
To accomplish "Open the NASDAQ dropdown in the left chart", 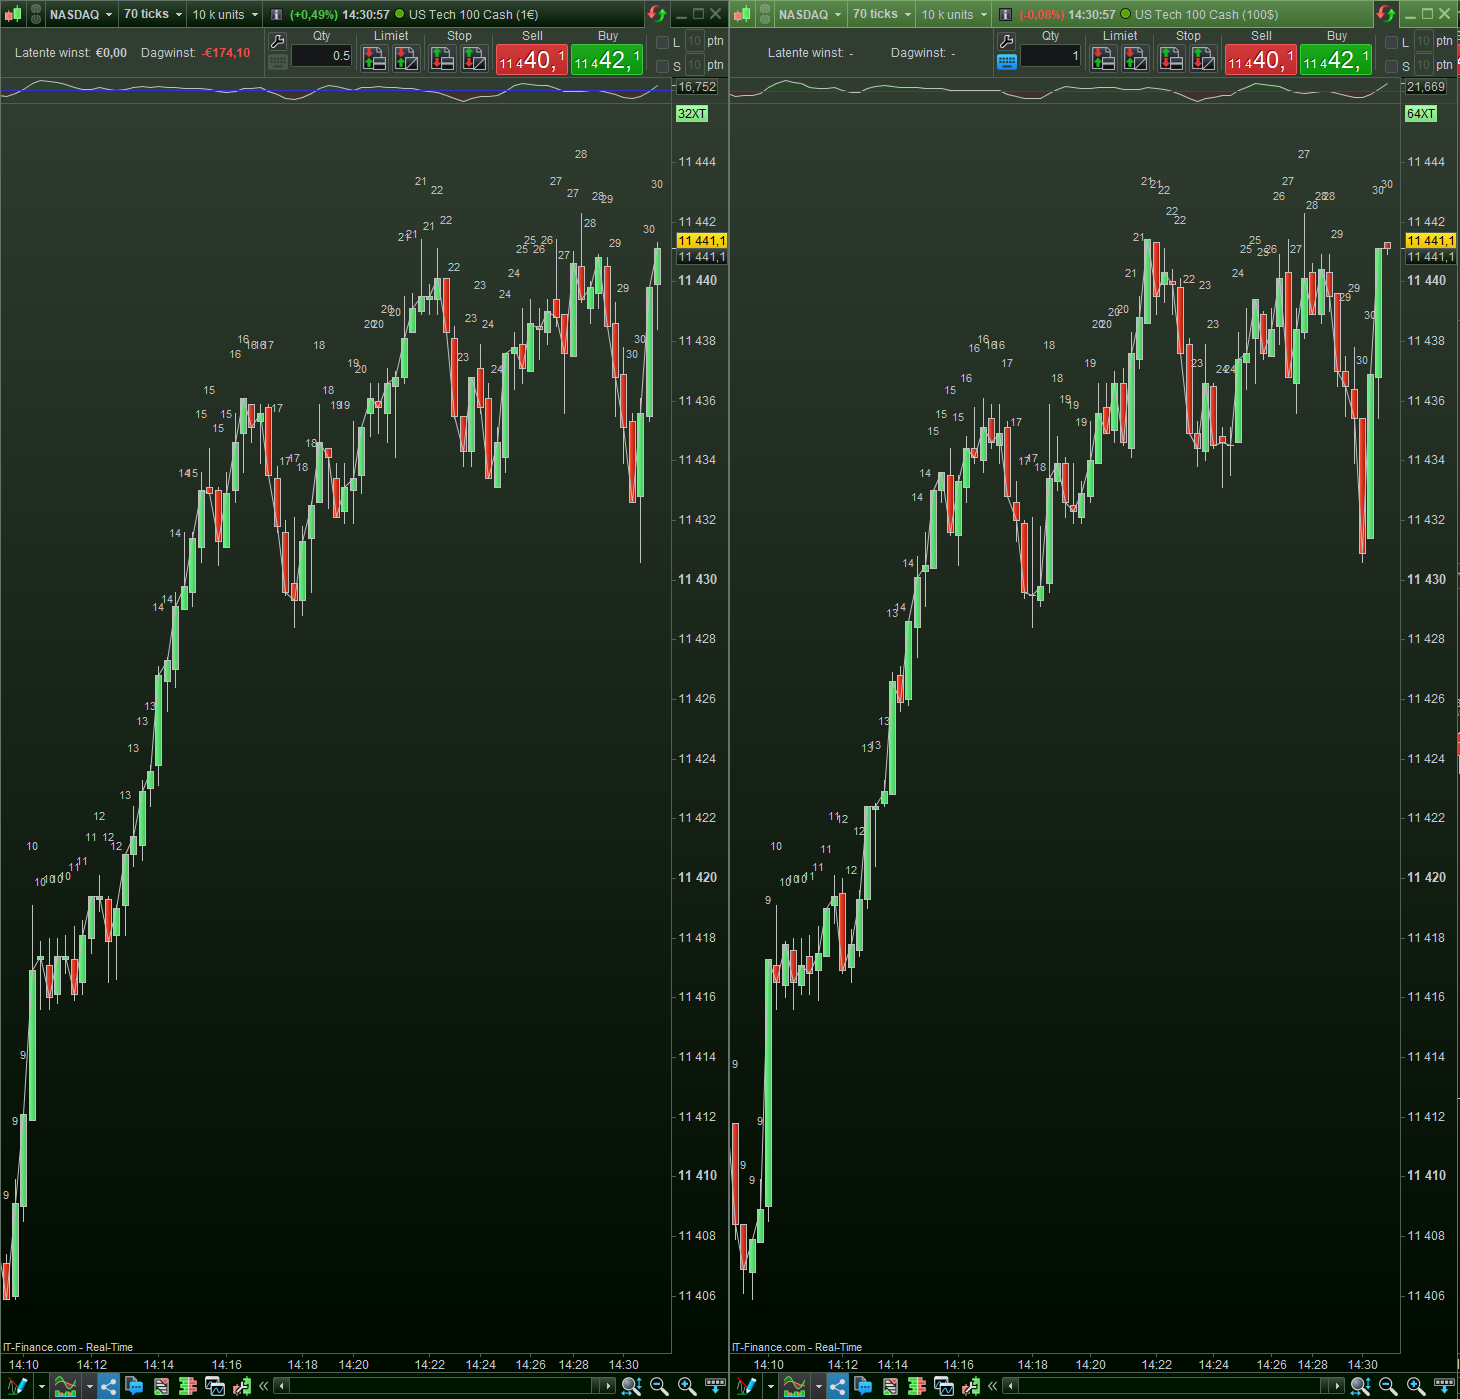I will click(81, 14).
